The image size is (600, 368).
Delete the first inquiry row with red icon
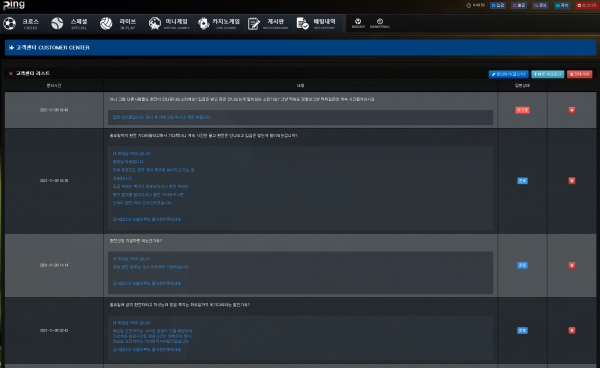pos(572,110)
